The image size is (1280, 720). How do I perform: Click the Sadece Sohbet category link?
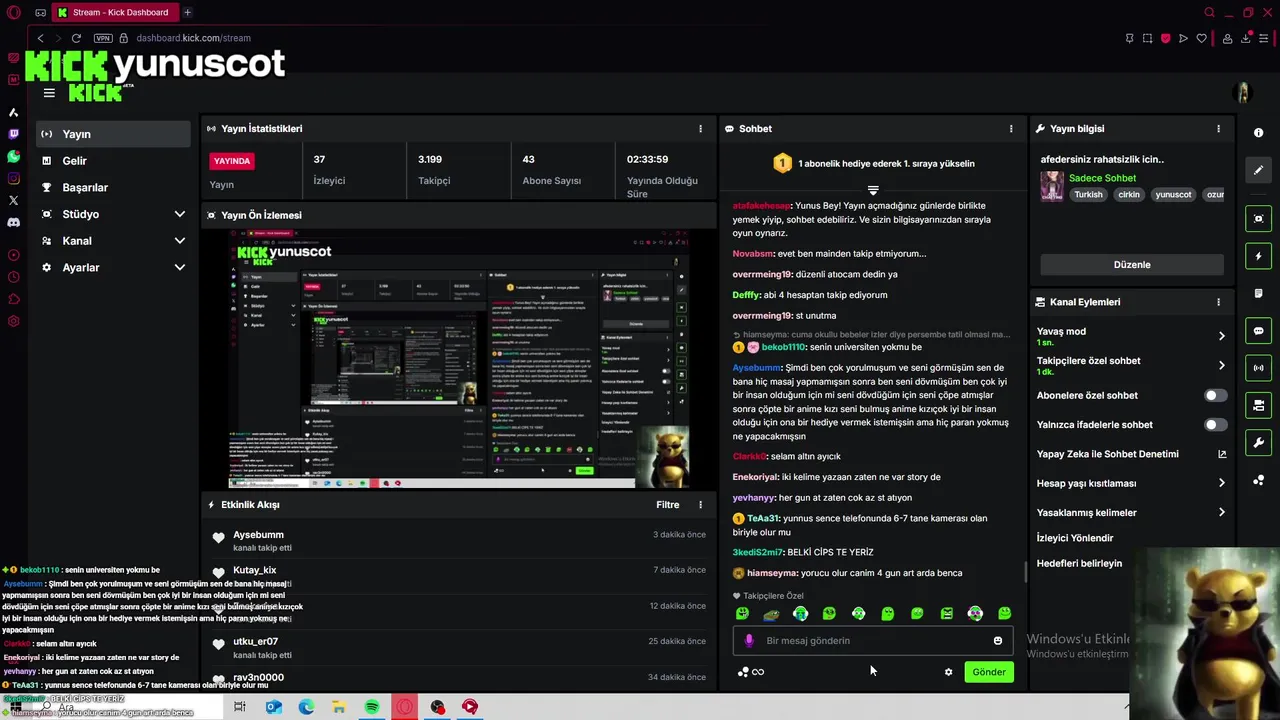click(x=1102, y=178)
